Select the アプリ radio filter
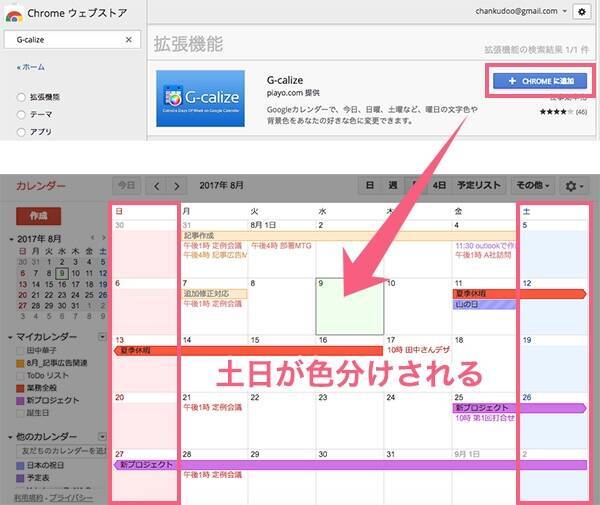 (x=21, y=132)
